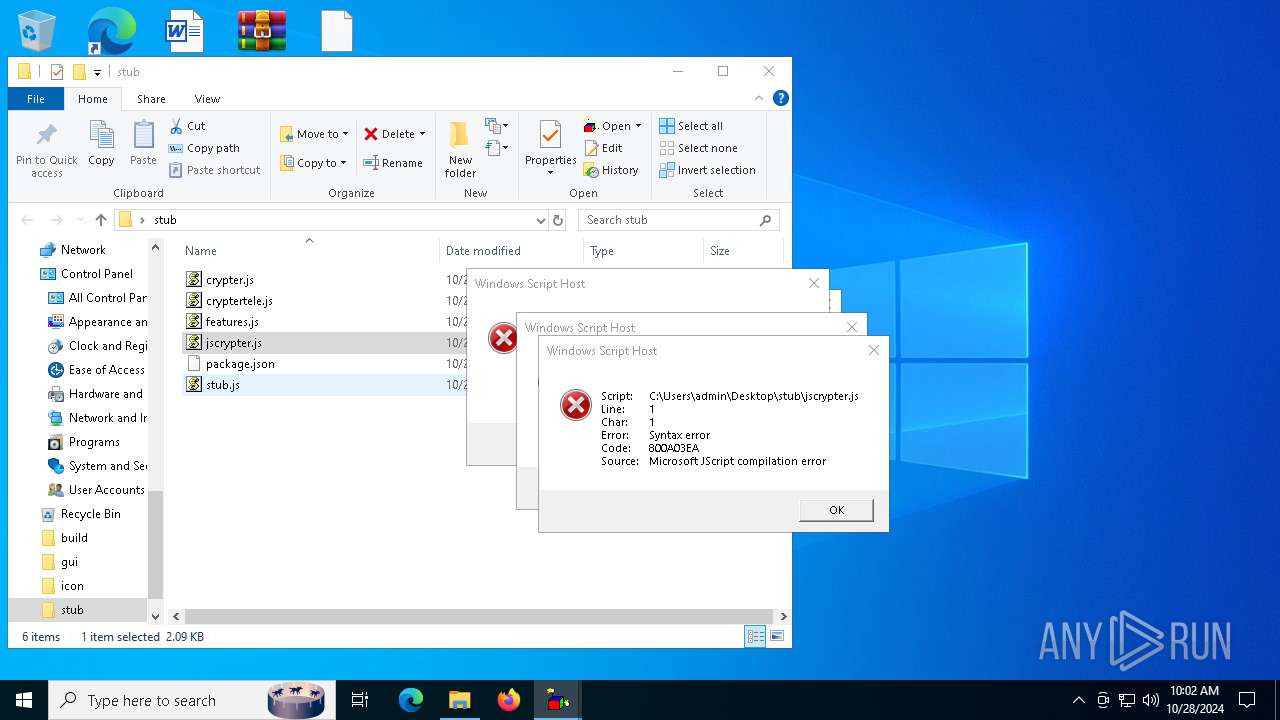The width and height of the screenshot is (1280, 720).
Task: Sort by Name column header
Action: [x=201, y=251]
